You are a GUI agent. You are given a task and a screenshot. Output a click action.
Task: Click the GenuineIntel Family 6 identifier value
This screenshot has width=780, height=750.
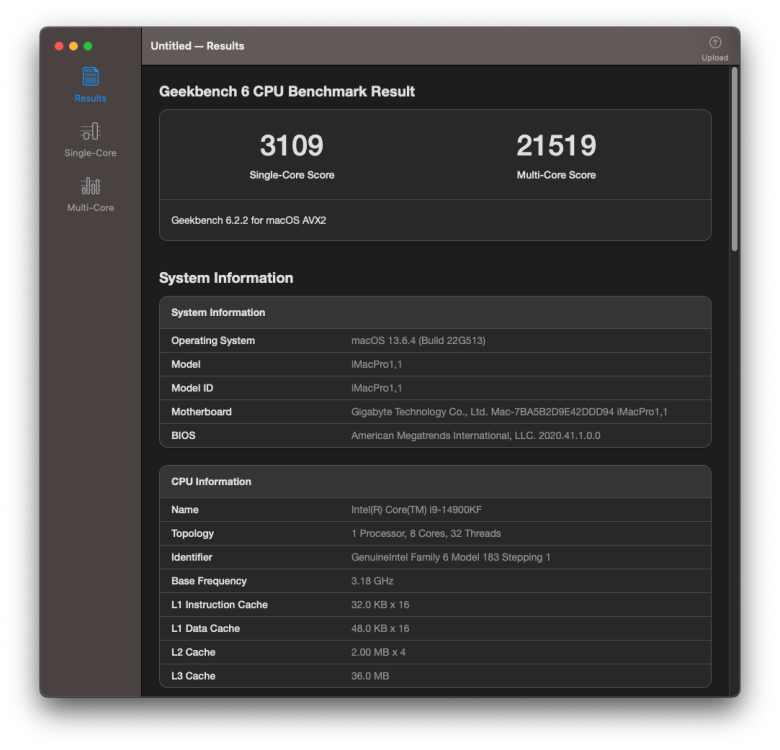(x=451, y=558)
